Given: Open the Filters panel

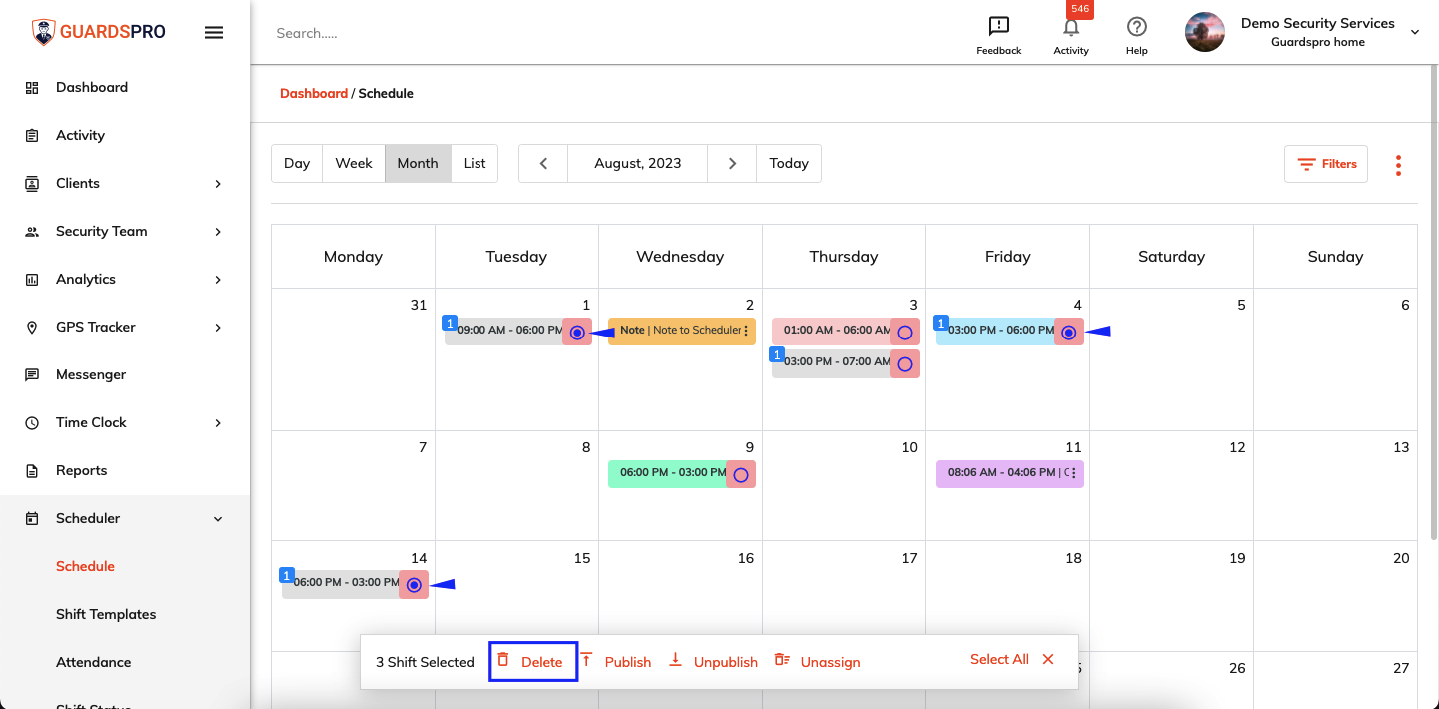Looking at the screenshot, I should click(1325, 163).
